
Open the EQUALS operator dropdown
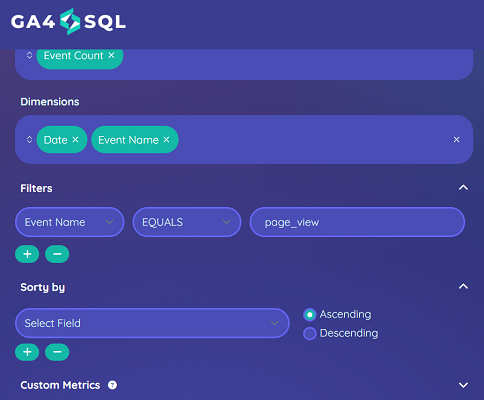[187, 222]
